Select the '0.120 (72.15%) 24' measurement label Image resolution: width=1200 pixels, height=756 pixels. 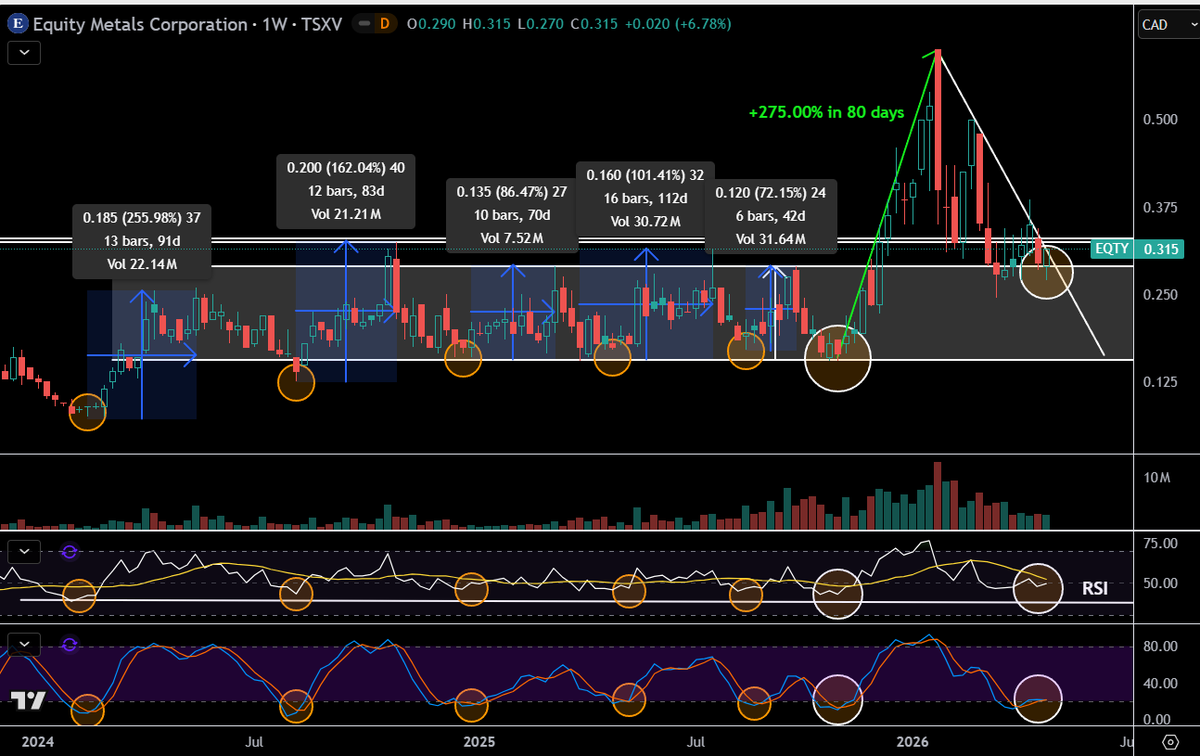tap(770, 192)
